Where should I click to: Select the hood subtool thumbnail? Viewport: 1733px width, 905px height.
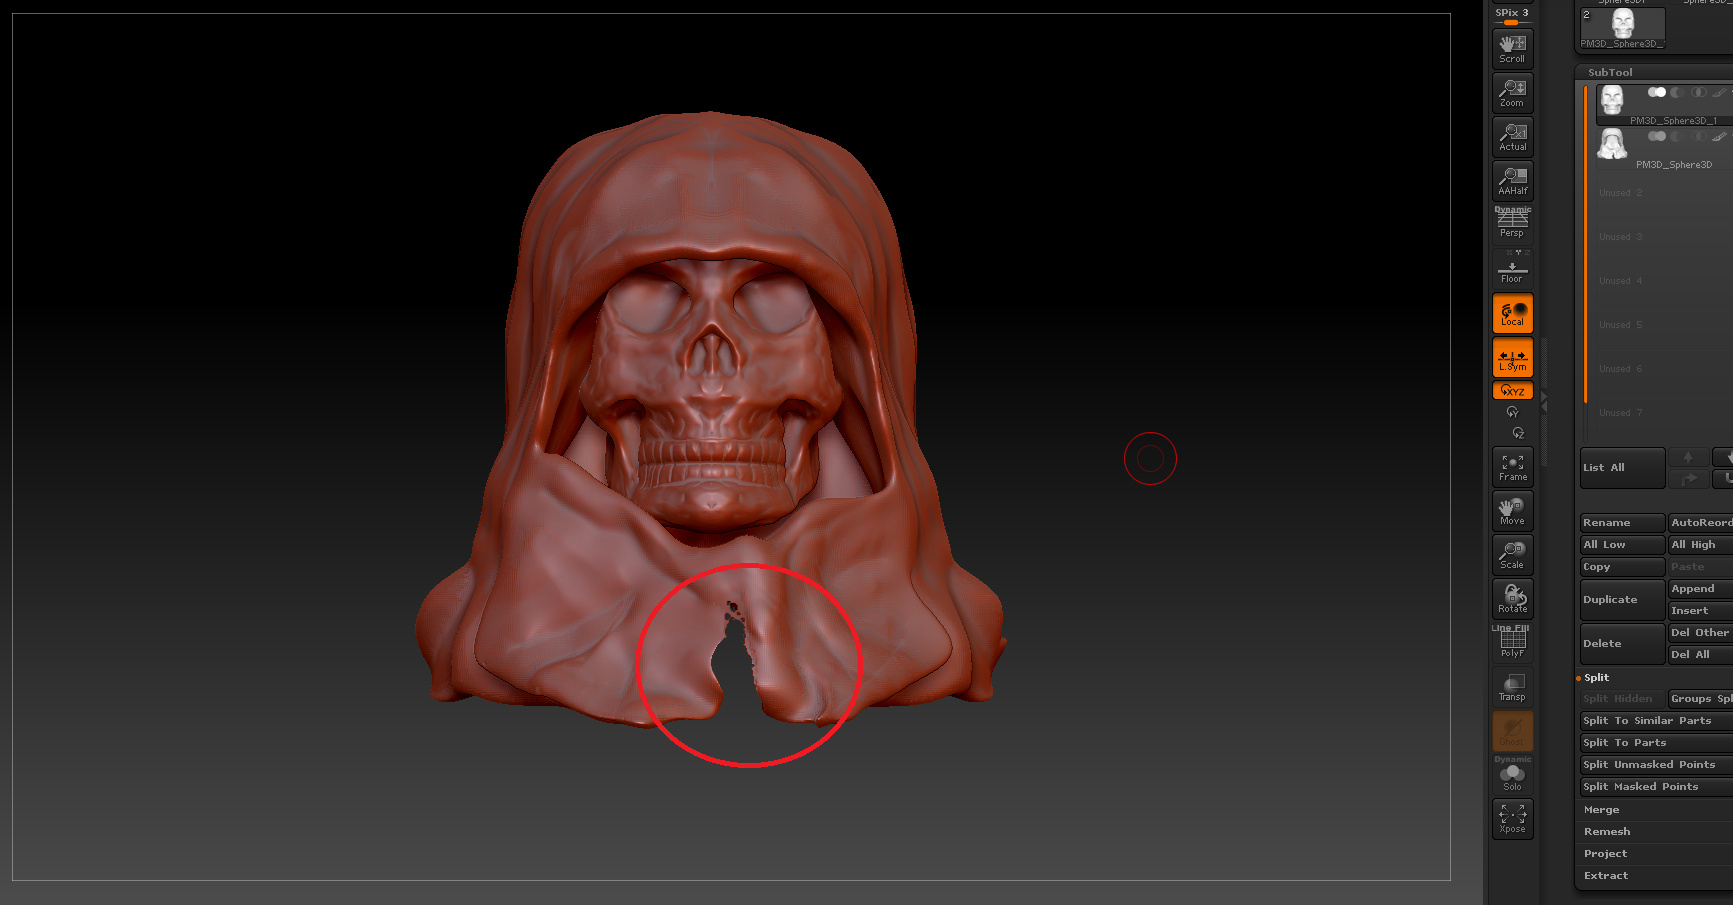click(1612, 145)
